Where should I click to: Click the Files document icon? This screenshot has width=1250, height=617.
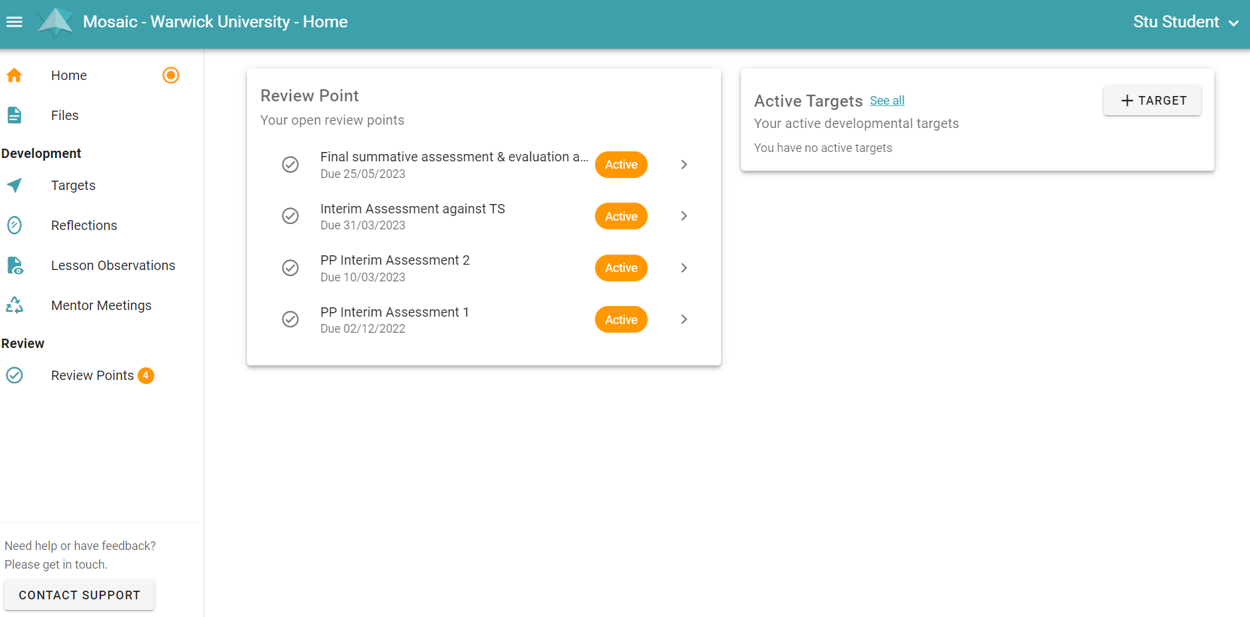click(x=14, y=115)
